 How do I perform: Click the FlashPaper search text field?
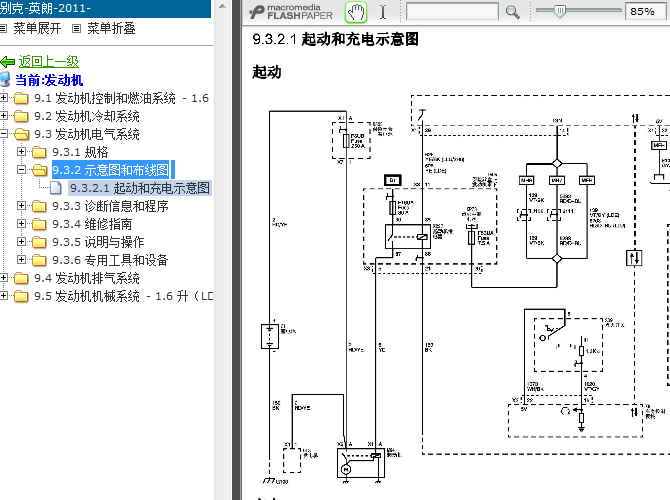click(x=452, y=12)
